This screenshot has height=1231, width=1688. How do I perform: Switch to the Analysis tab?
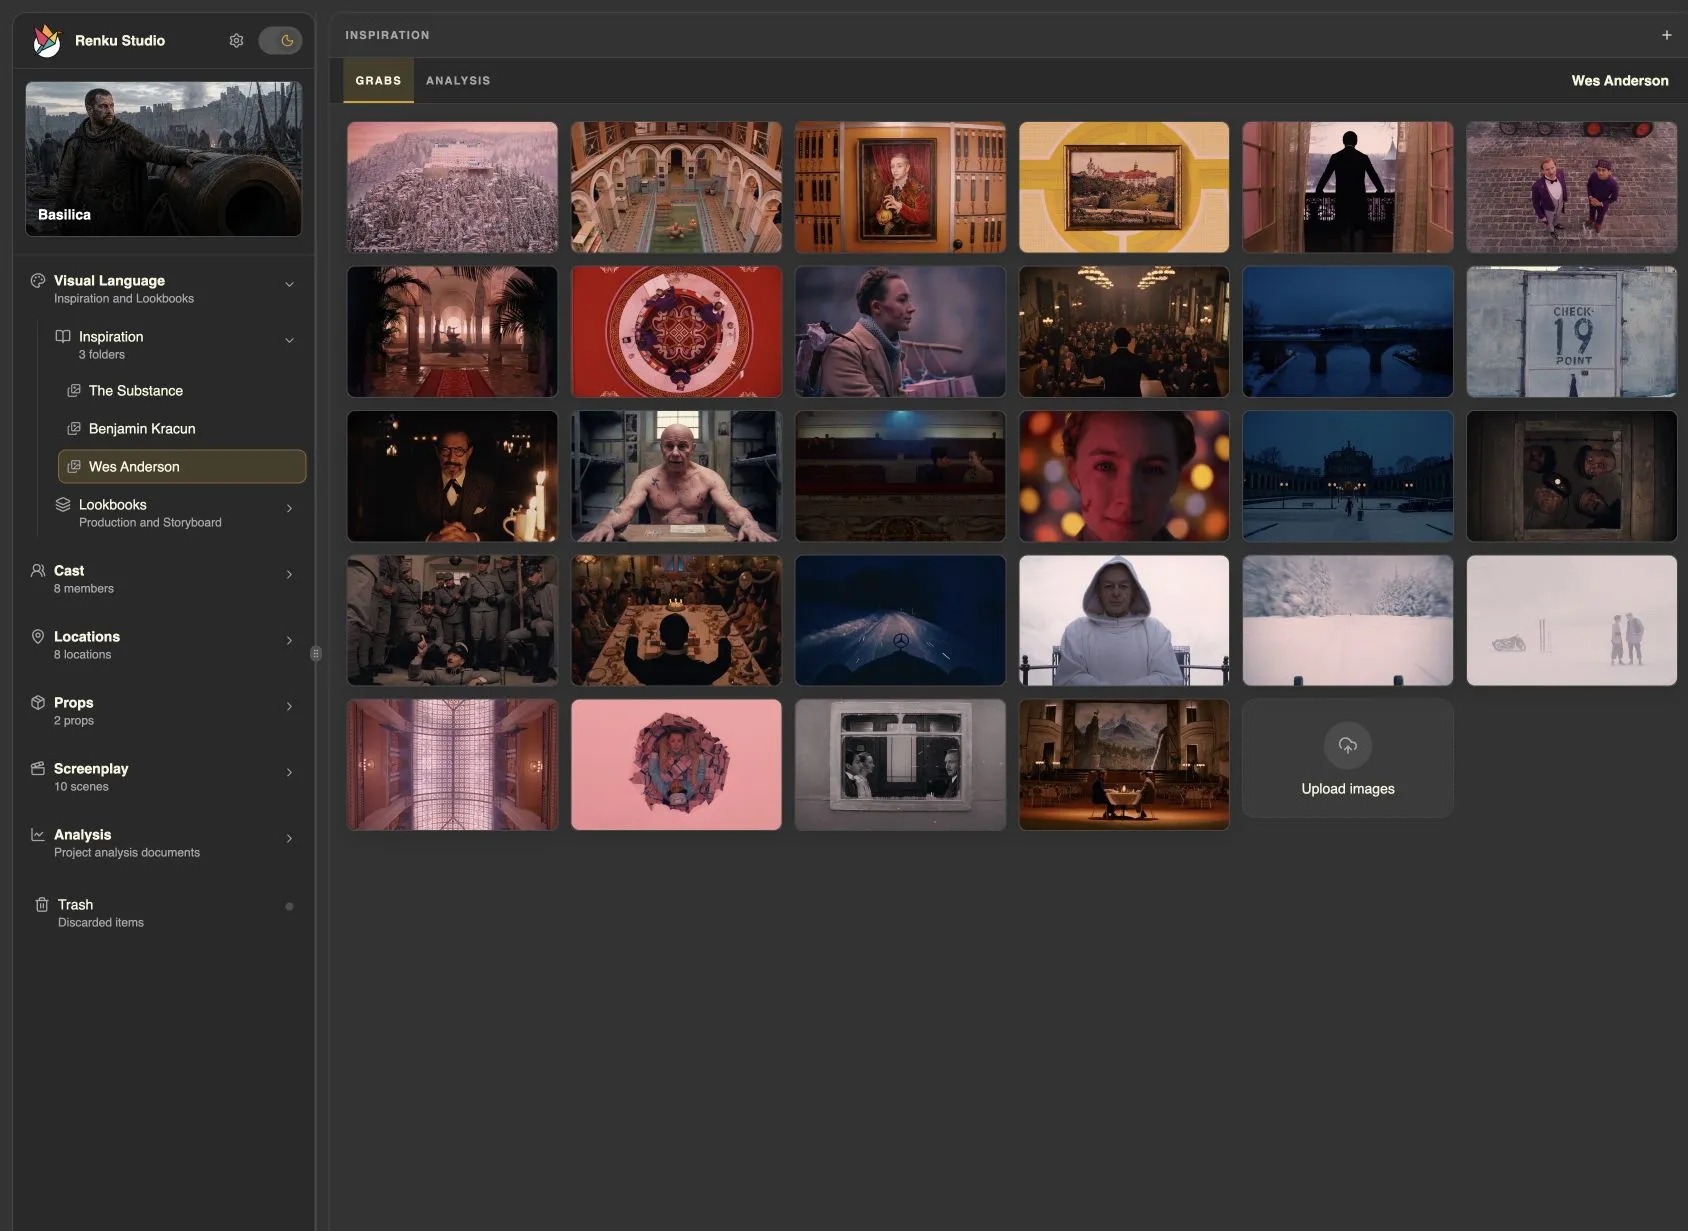point(458,81)
